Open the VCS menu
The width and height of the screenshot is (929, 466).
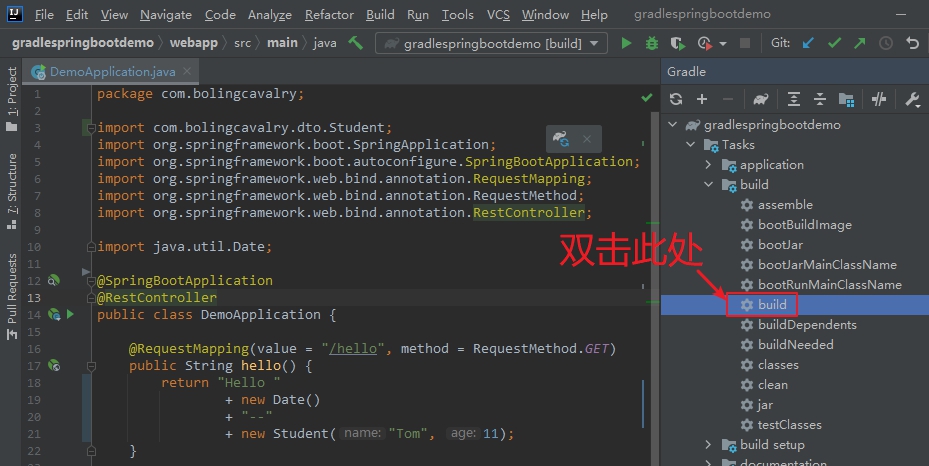point(498,14)
